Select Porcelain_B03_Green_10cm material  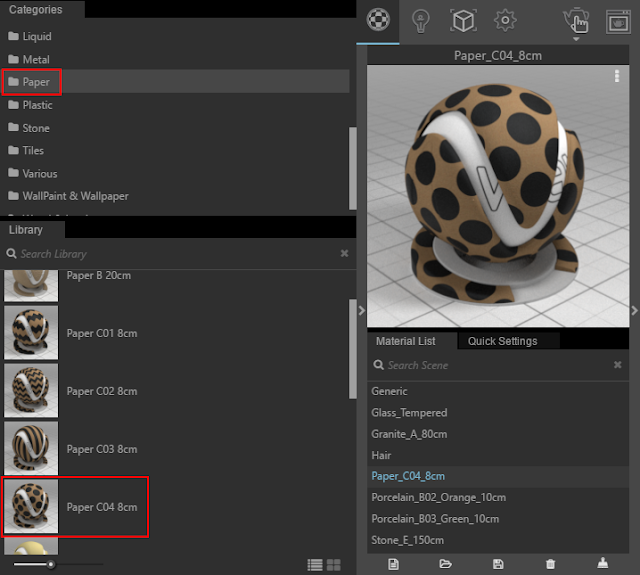click(x=498, y=519)
